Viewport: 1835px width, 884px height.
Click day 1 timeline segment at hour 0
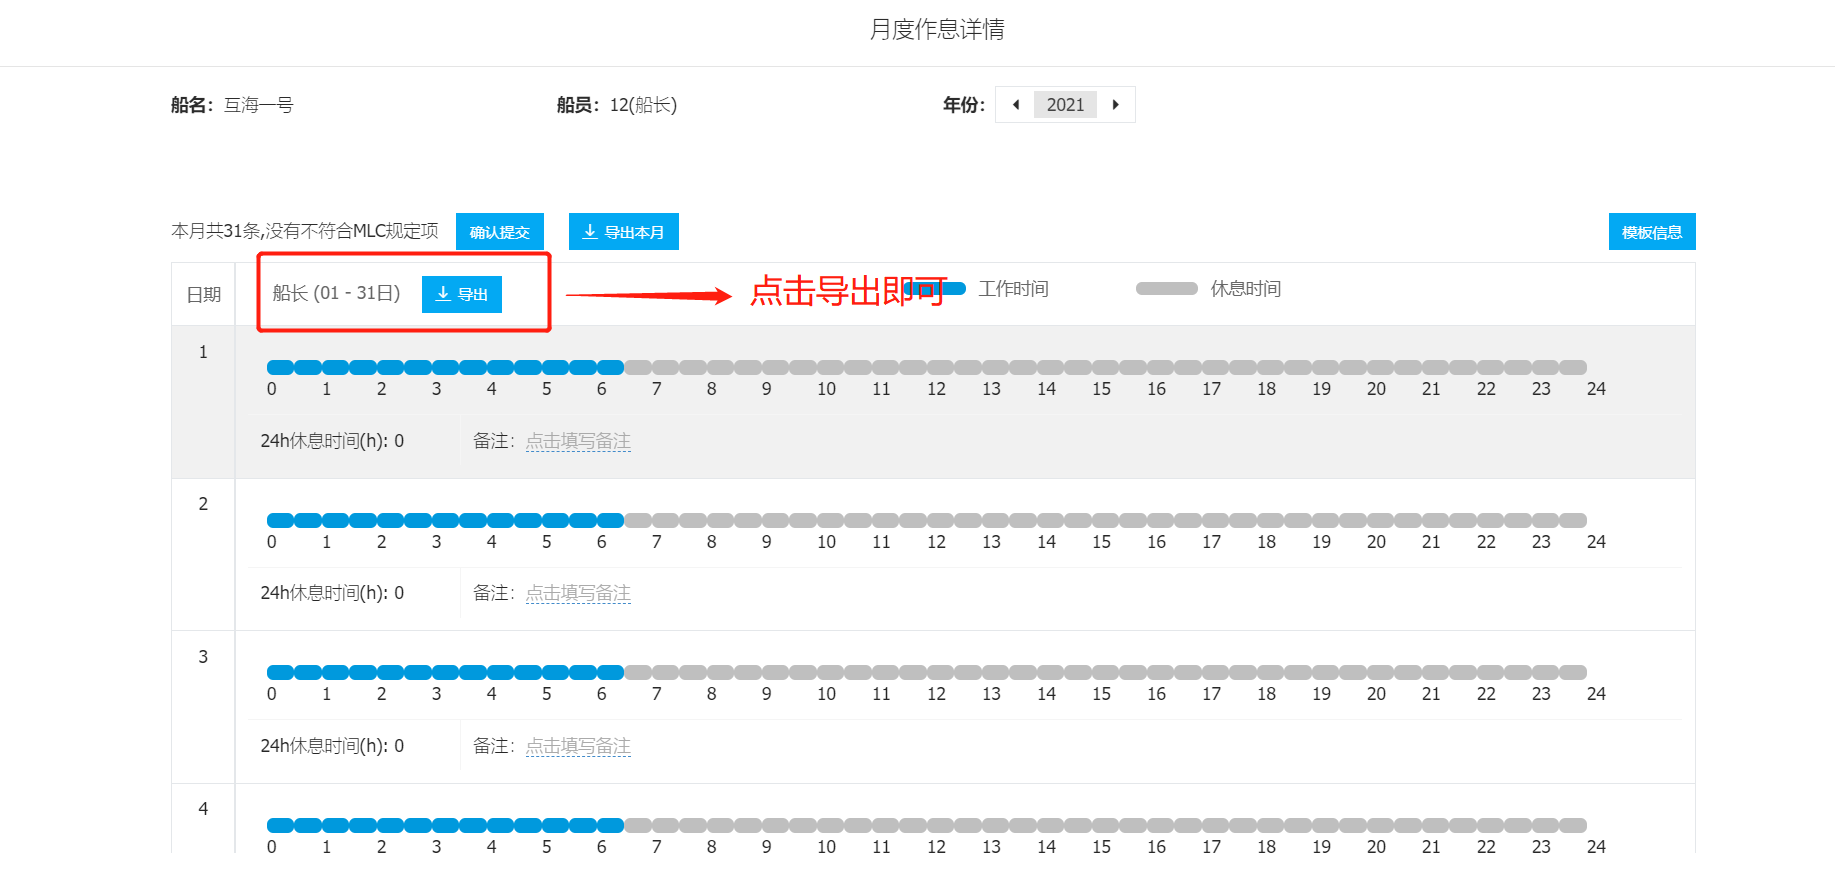click(x=280, y=368)
